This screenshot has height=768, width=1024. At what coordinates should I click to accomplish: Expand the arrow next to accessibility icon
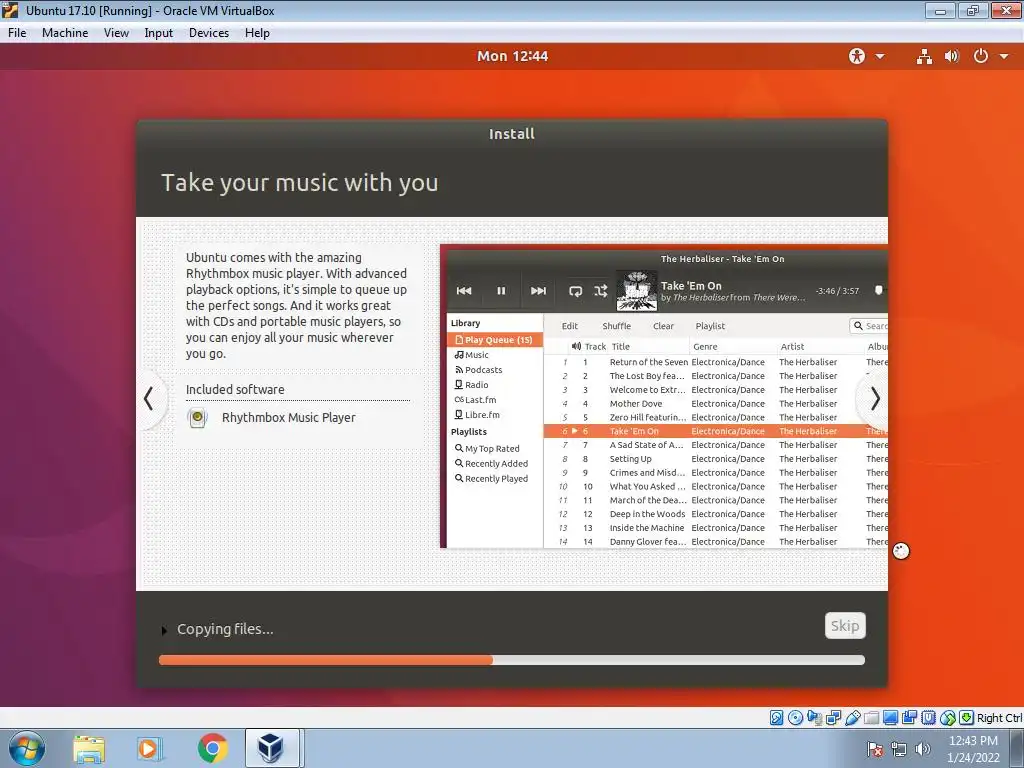pos(880,57)
